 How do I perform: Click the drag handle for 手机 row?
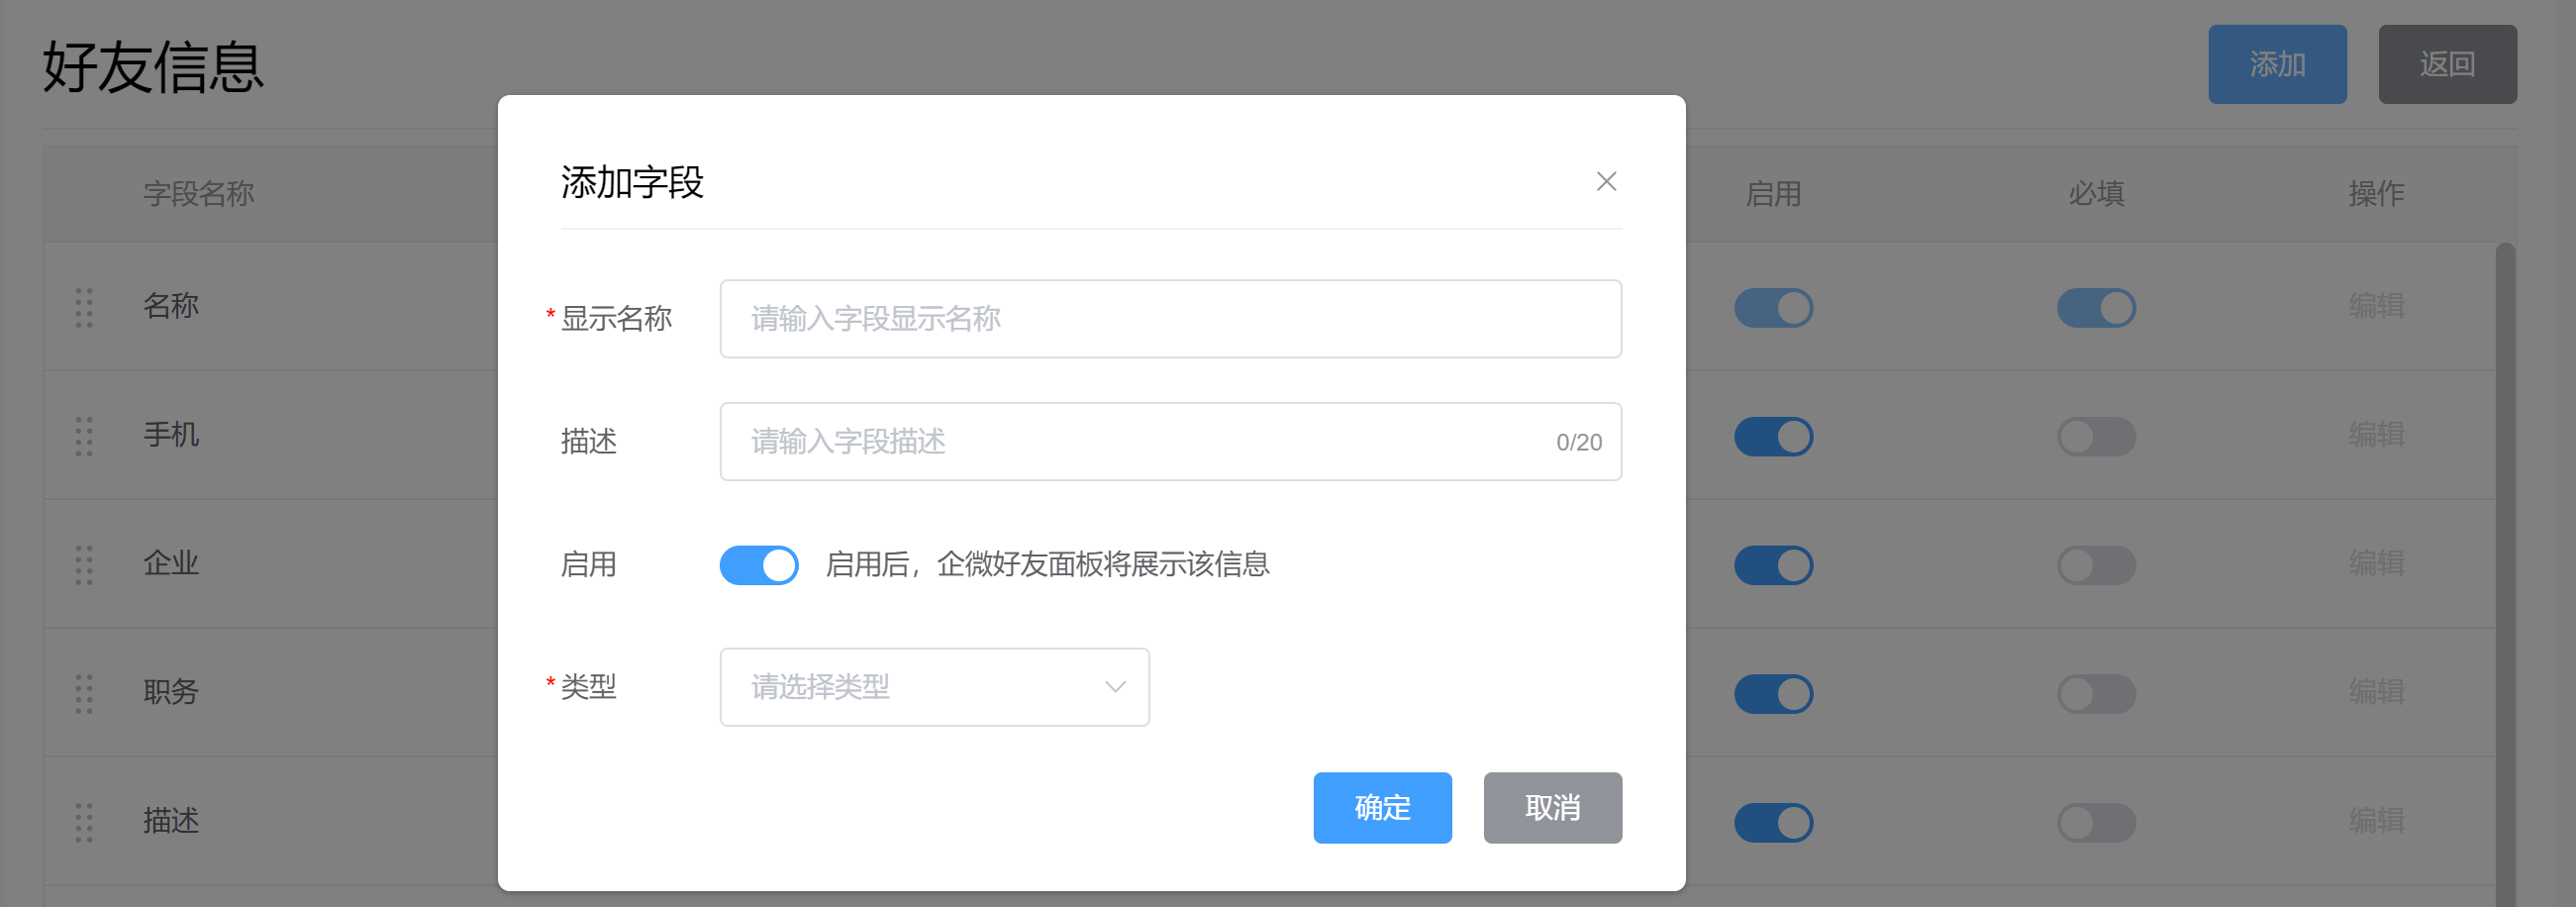(x=84, y=436)
